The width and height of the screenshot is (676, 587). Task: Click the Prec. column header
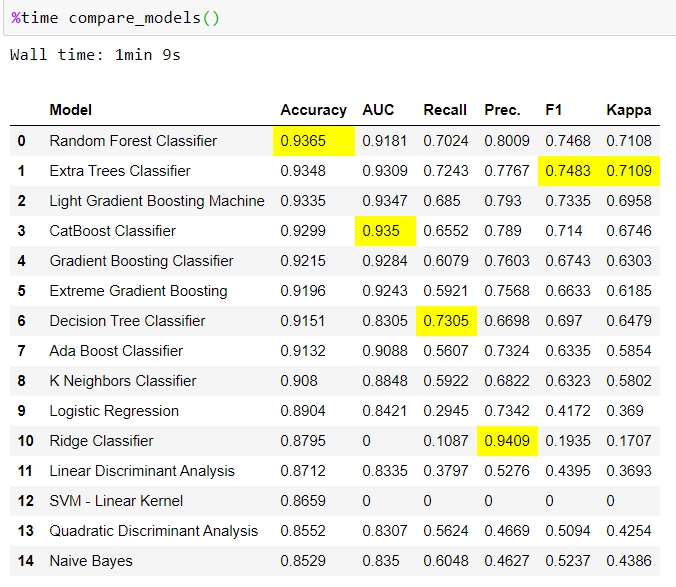click(x=502, y=110)
